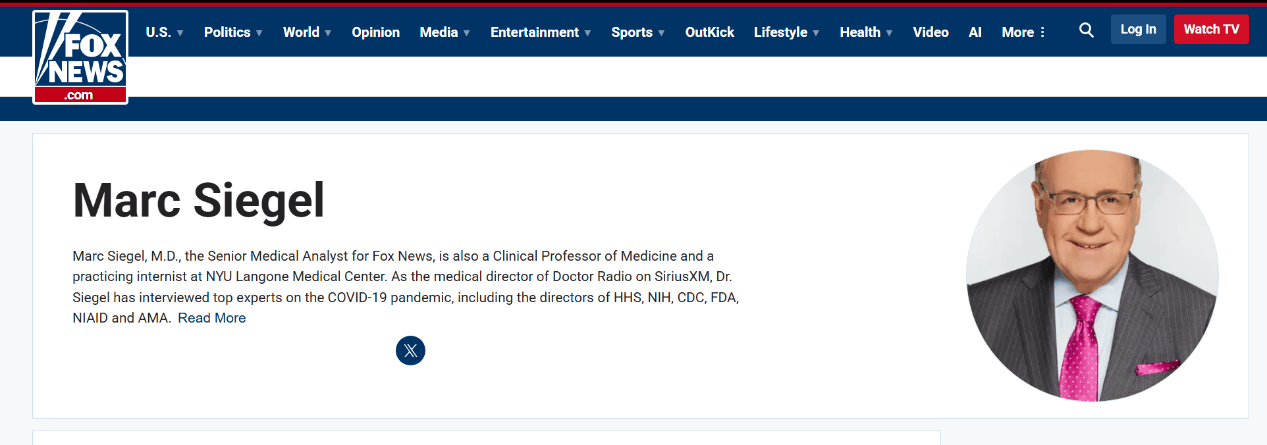Open the Video section
The width and height of the screenshot is (1267, 445).
pyautogui.click(x=931, y=32)
